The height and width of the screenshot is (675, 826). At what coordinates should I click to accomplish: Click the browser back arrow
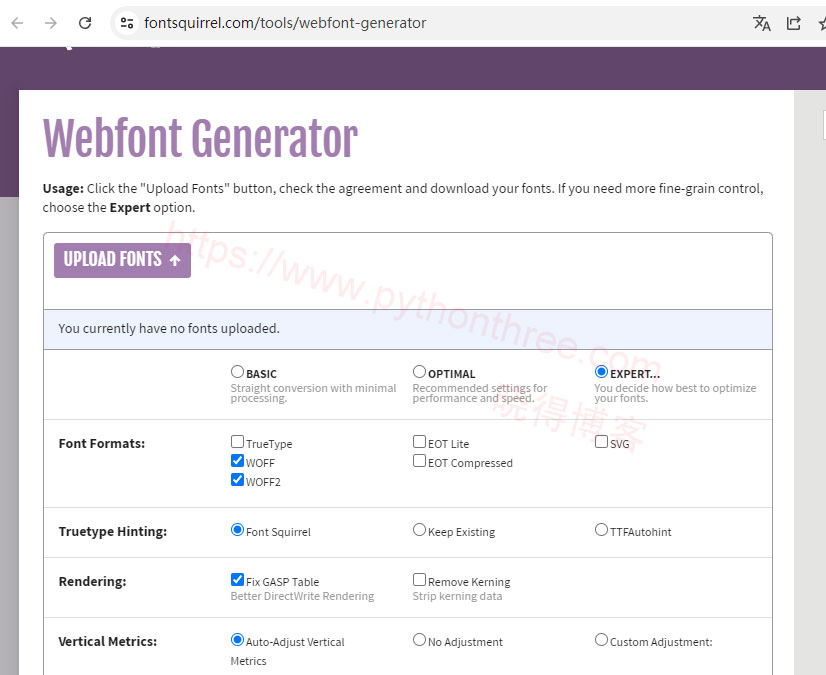17,23
